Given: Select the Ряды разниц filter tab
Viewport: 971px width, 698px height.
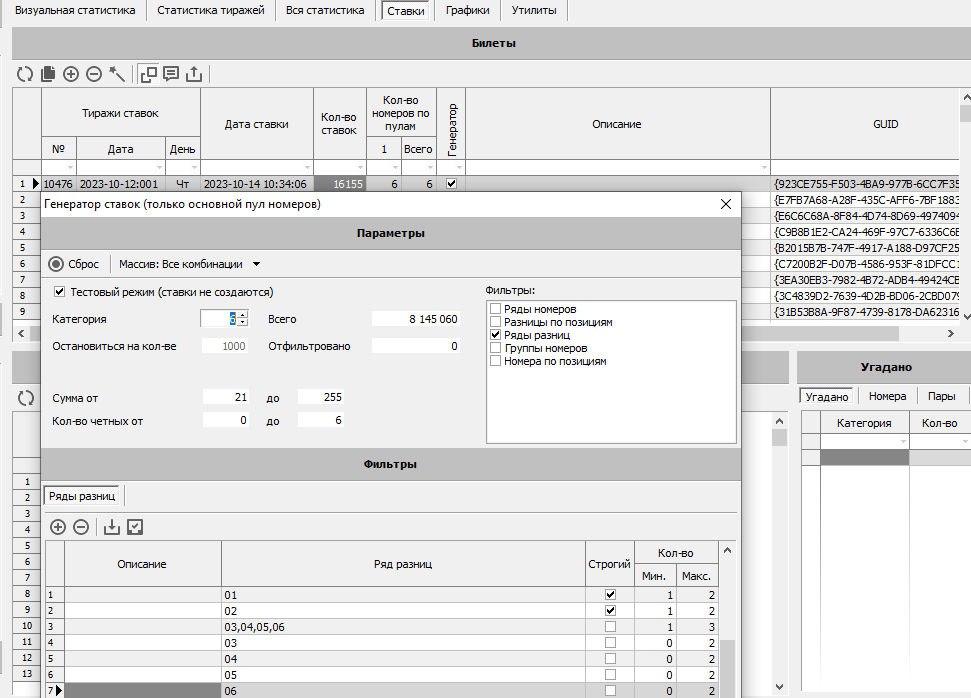Looking at the screenshot, I should click(x=82, y=496).
